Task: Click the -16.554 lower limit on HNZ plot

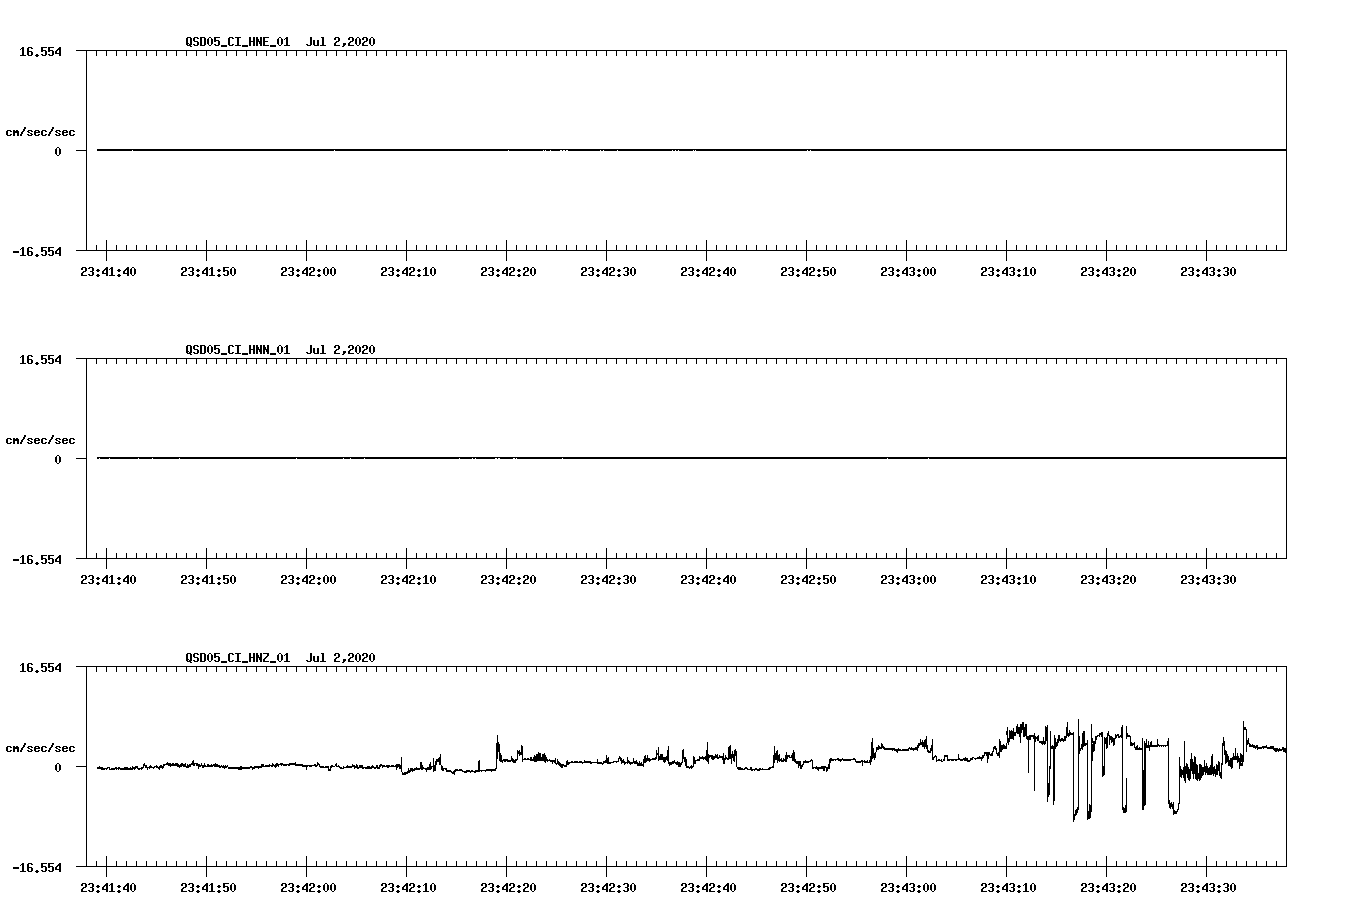Action: coord(37,868)
